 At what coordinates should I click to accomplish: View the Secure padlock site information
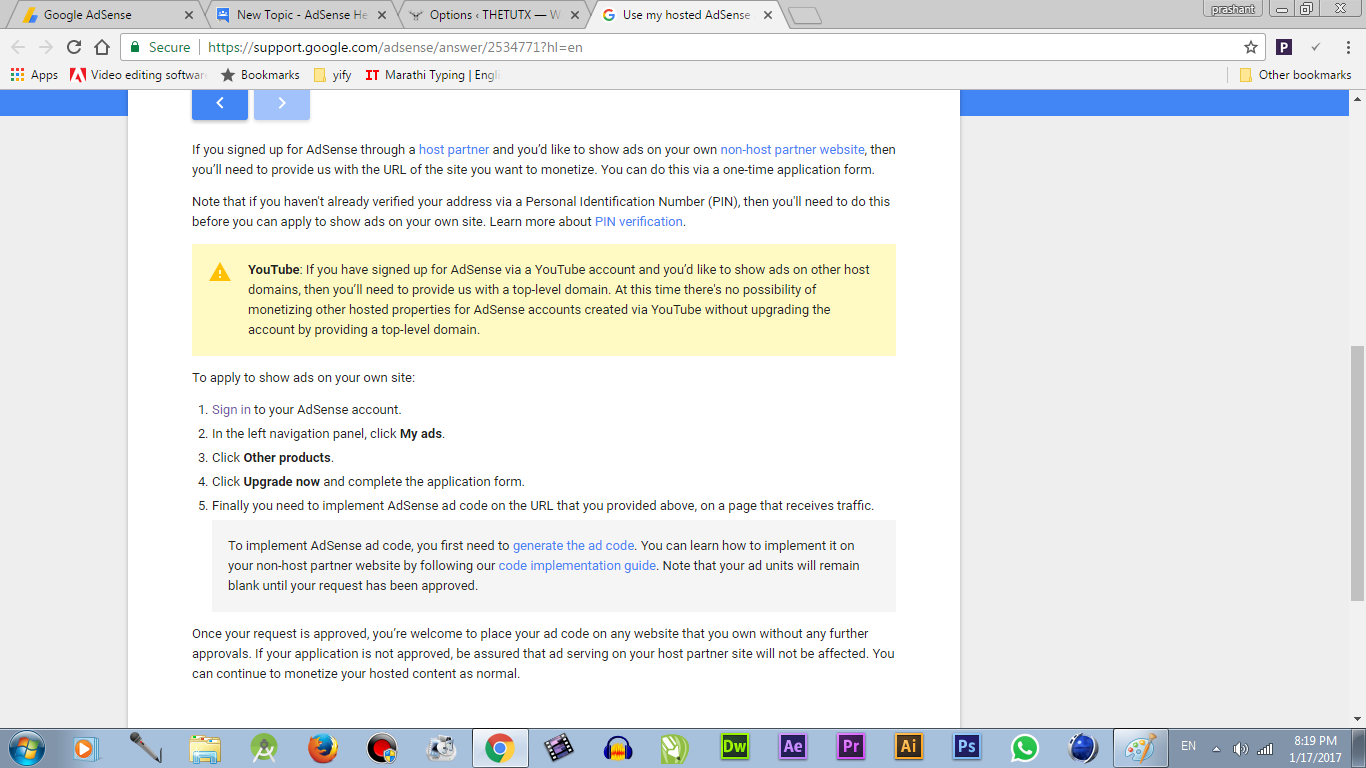[160, 47]
